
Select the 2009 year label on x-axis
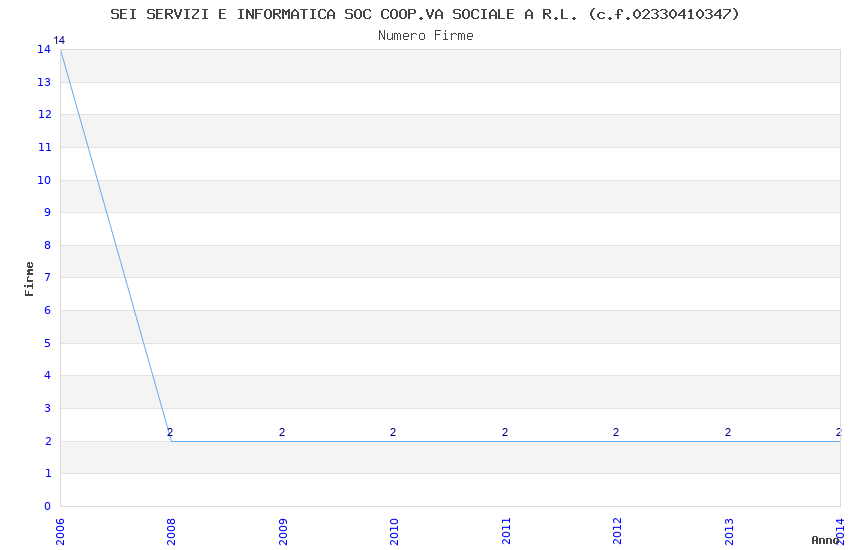coord(283,532)
